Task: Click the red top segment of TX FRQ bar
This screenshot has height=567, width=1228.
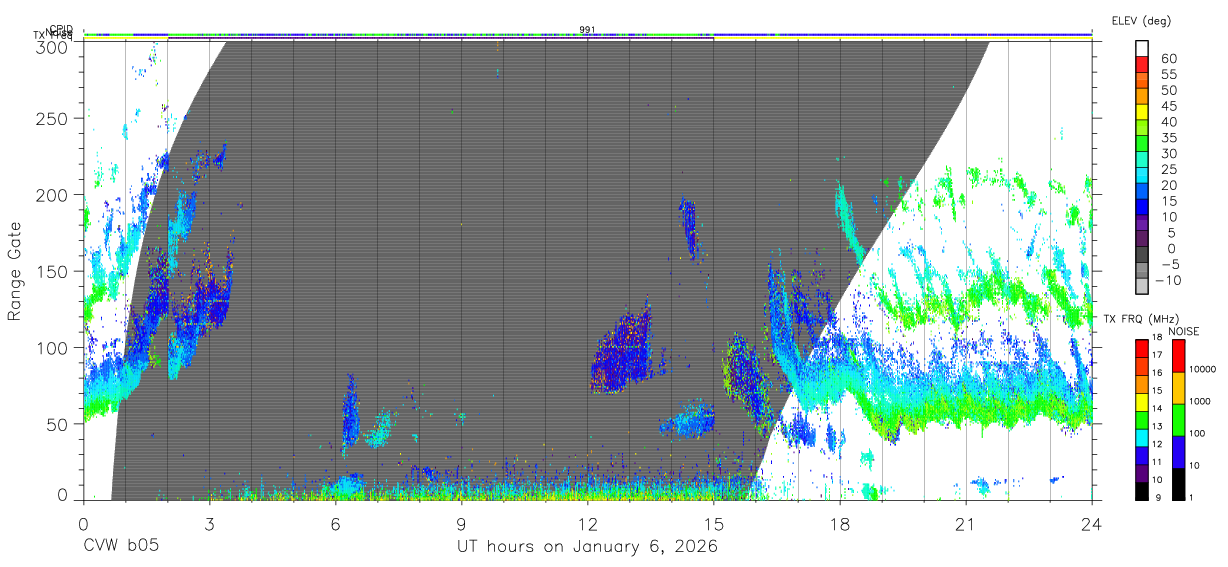Action: (x=1142, y=348)
